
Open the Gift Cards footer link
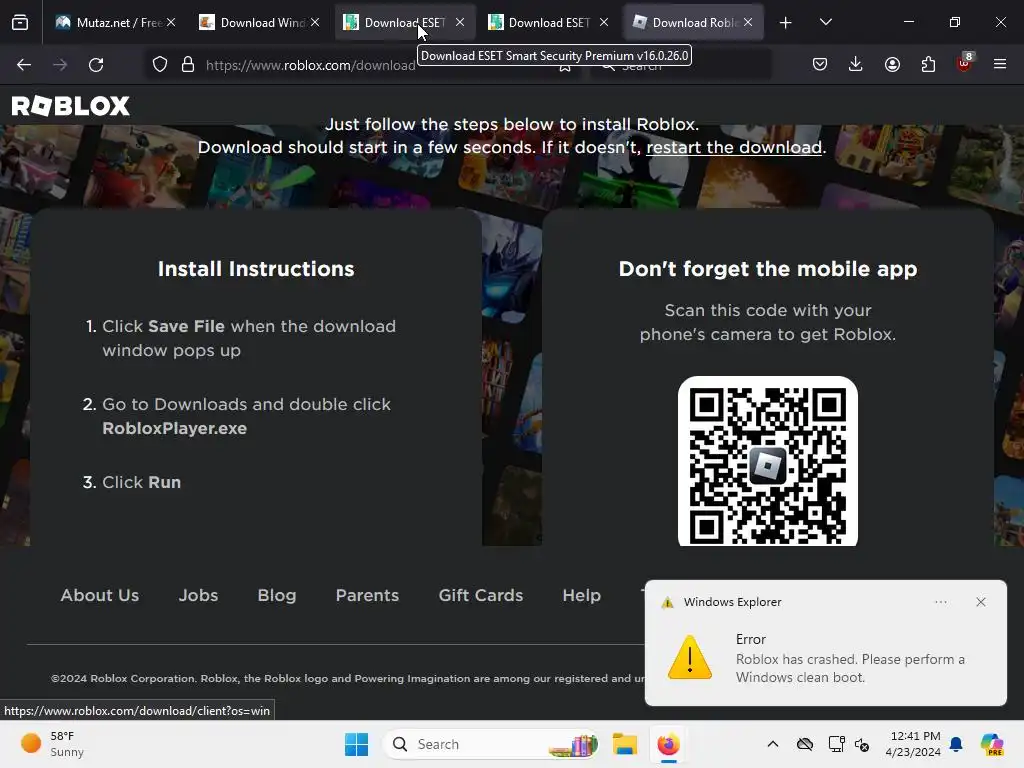point(481,596)
